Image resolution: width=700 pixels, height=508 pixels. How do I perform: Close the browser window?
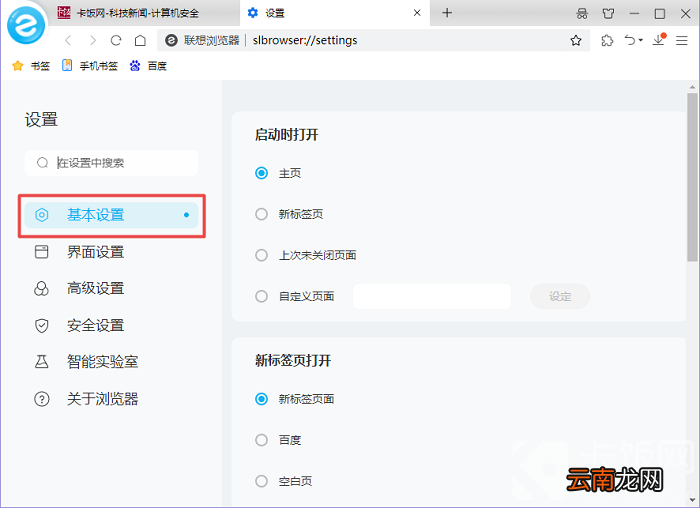[686, 13]
